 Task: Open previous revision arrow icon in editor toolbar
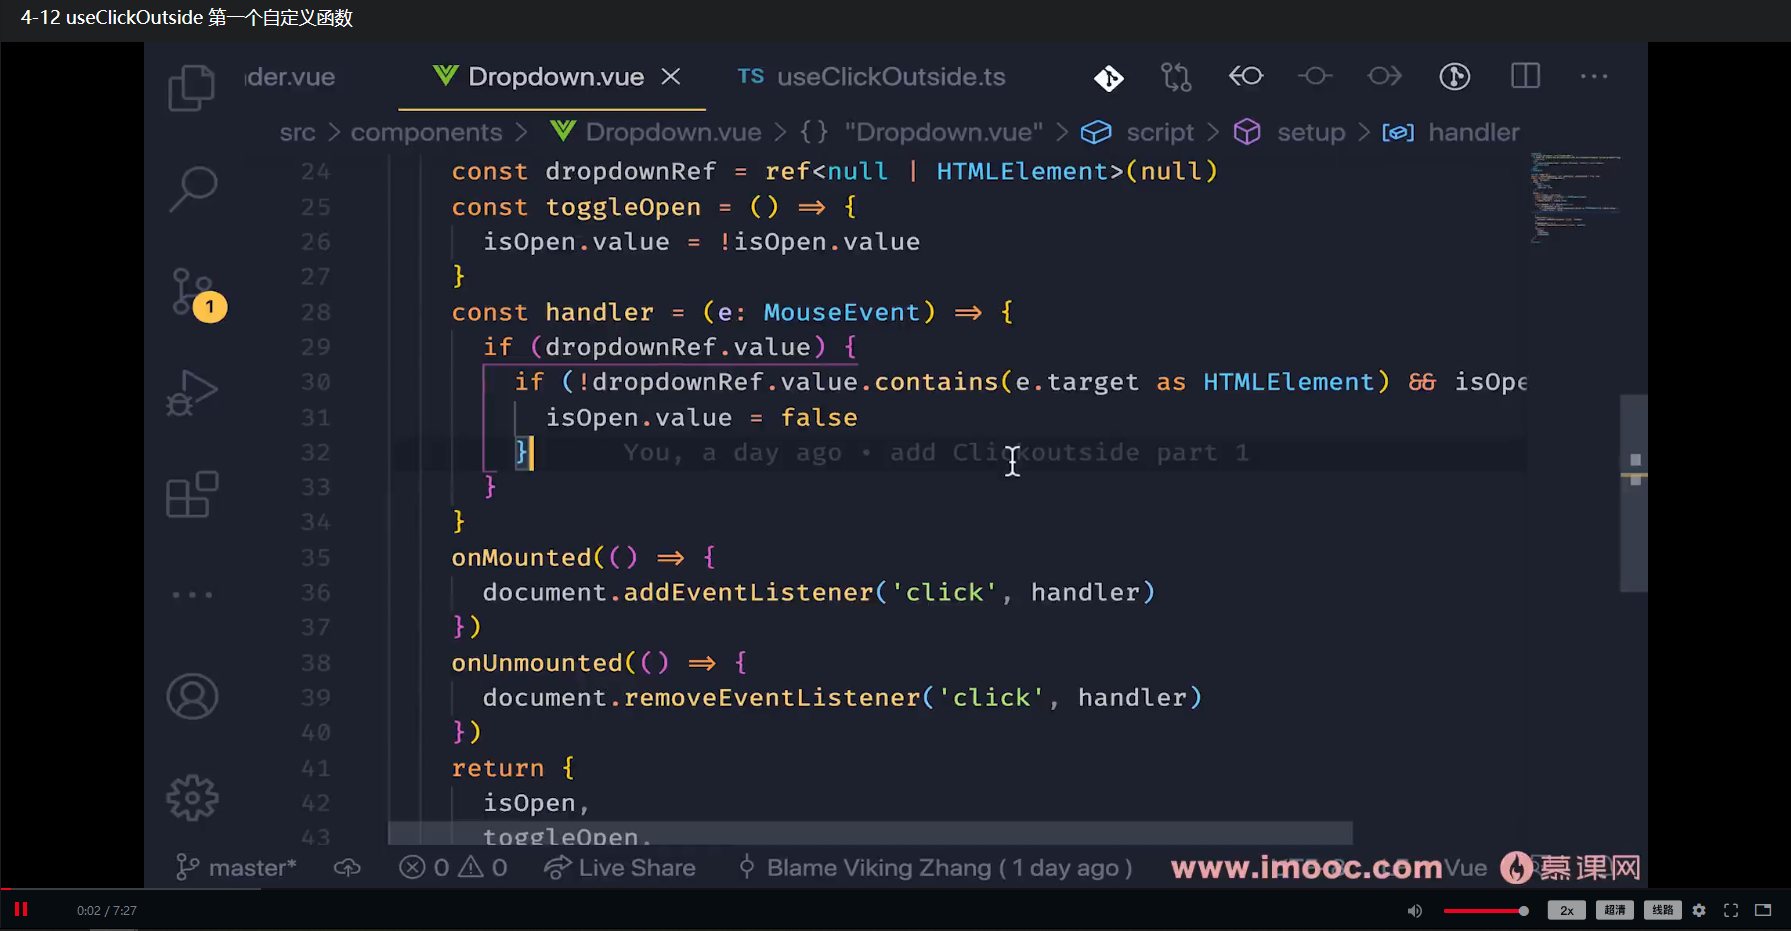pyautogui.click(x=1246, y=76)
